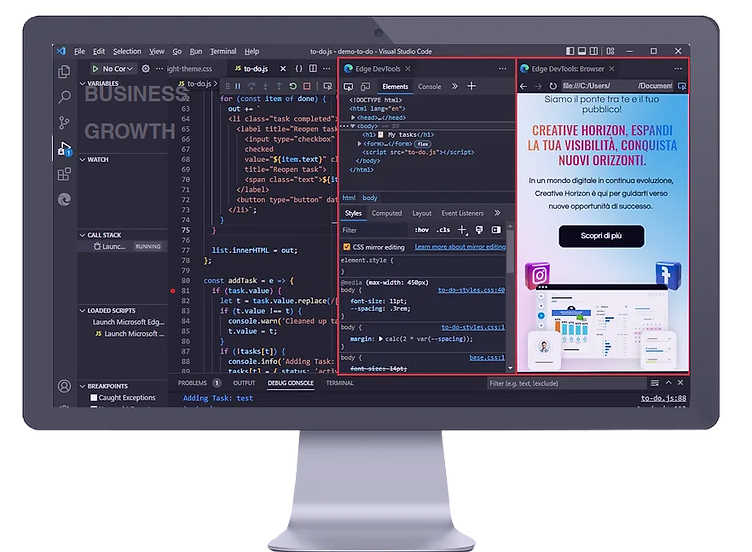The image size is (752, 552).
Task: Open the Accounts icon in the activity bar
Action: coord(64,386)
